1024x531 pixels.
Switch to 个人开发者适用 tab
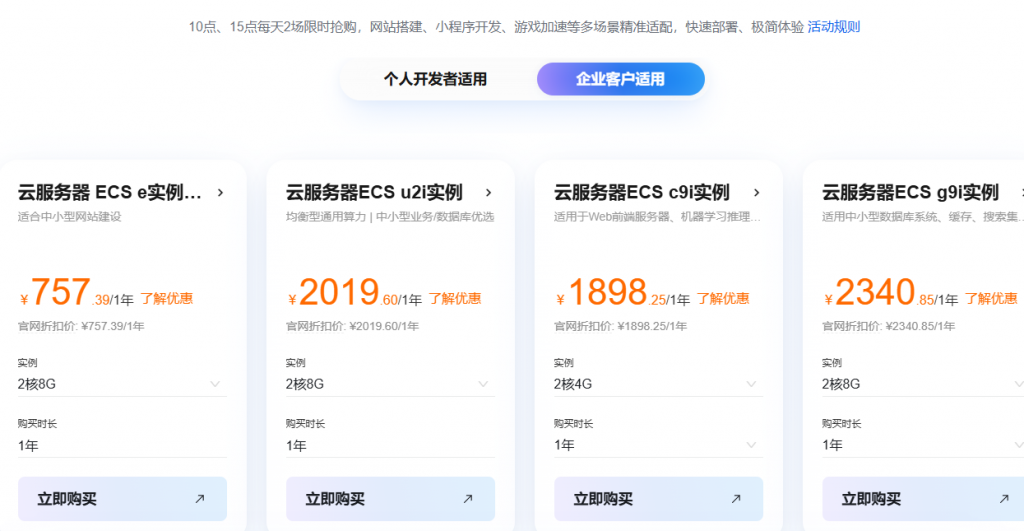click(435, 79)
